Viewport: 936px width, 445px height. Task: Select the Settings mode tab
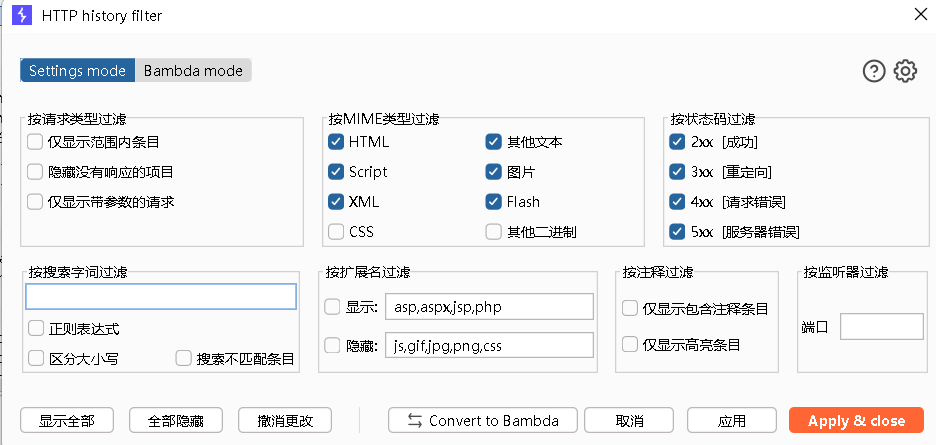click(x=78, y=70)
